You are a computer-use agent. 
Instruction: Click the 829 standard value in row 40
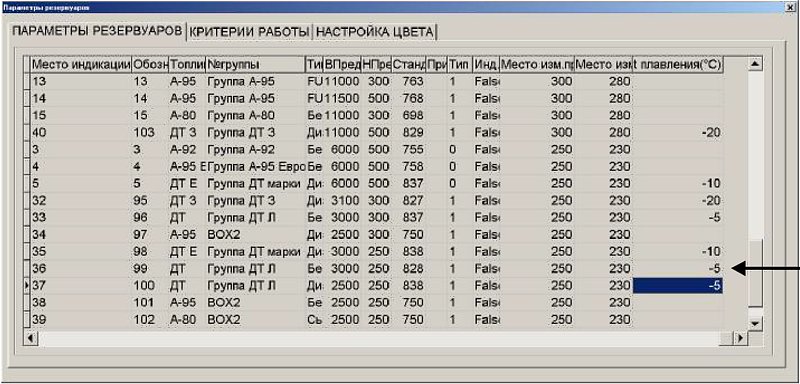click(x=409, y=133)
